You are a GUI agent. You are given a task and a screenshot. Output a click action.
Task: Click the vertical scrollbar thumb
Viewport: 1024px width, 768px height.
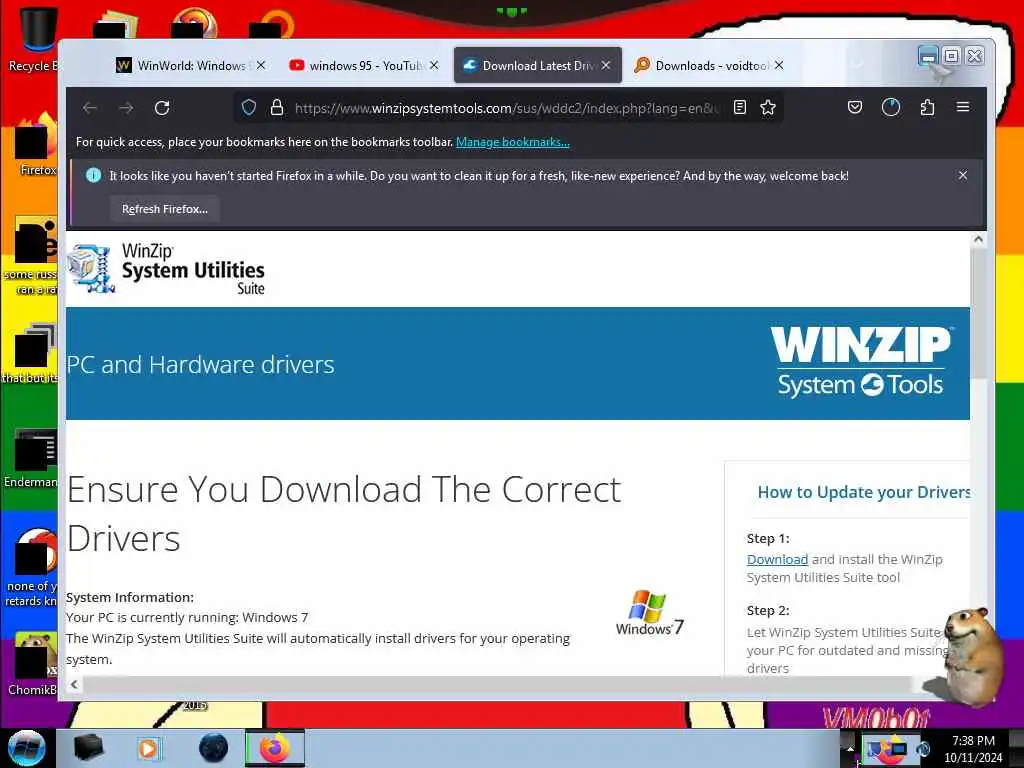coord(978,313)
